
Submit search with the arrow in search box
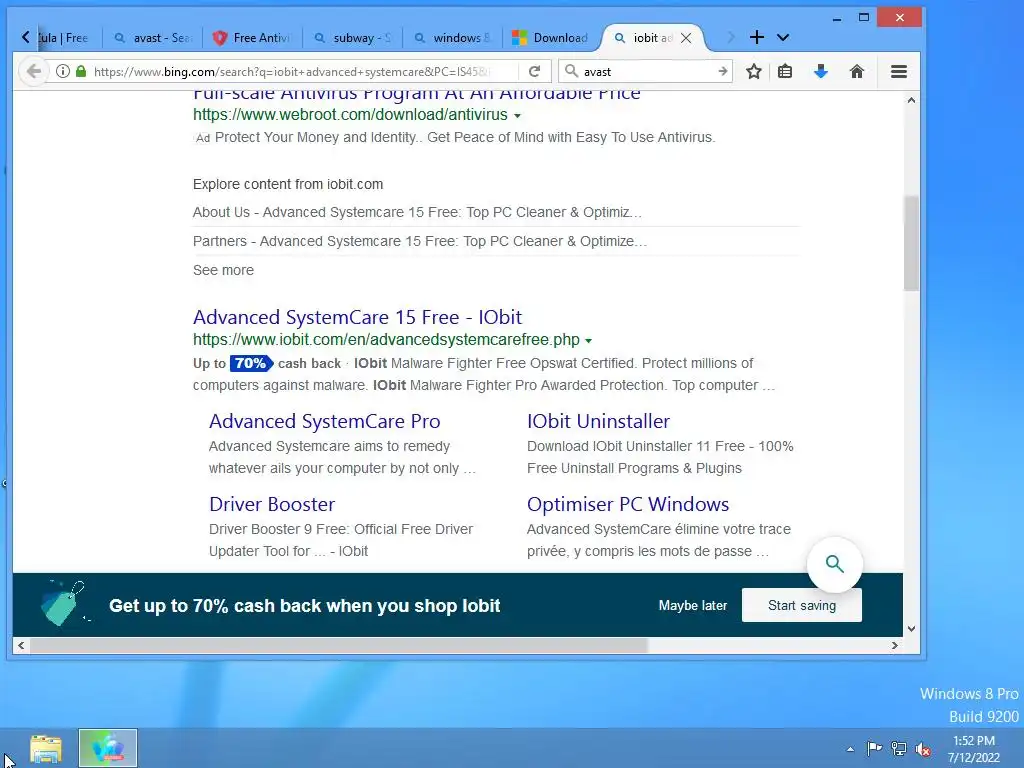[722, 71]
